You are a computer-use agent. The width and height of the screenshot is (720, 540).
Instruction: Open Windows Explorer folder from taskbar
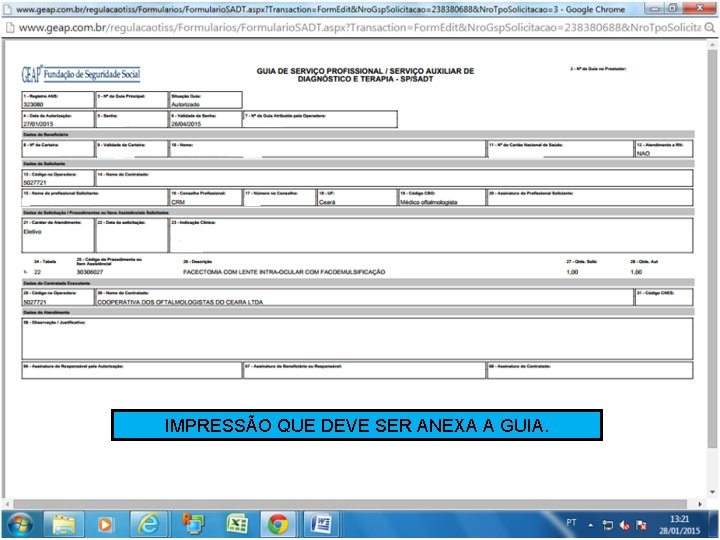(64, 524)
